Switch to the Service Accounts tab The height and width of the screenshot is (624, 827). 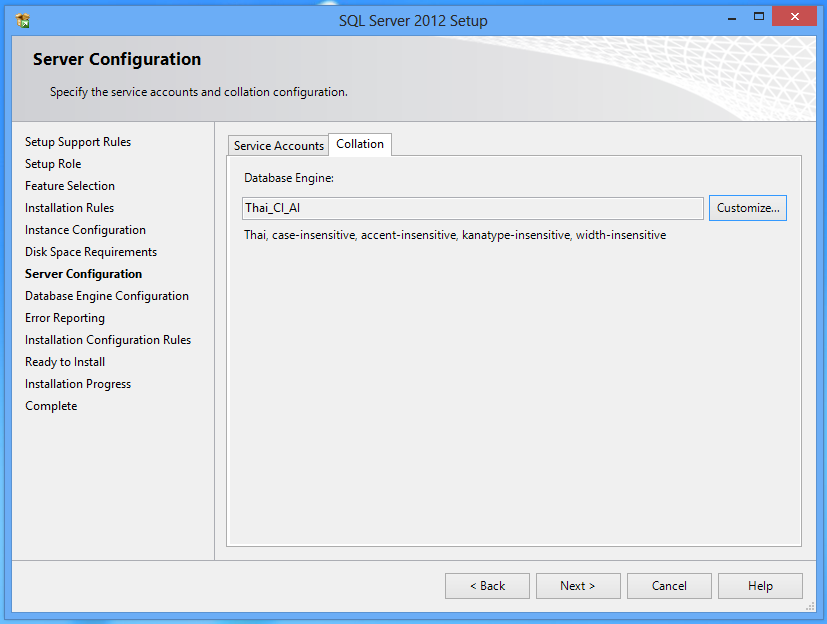click(x=278, y=146)
